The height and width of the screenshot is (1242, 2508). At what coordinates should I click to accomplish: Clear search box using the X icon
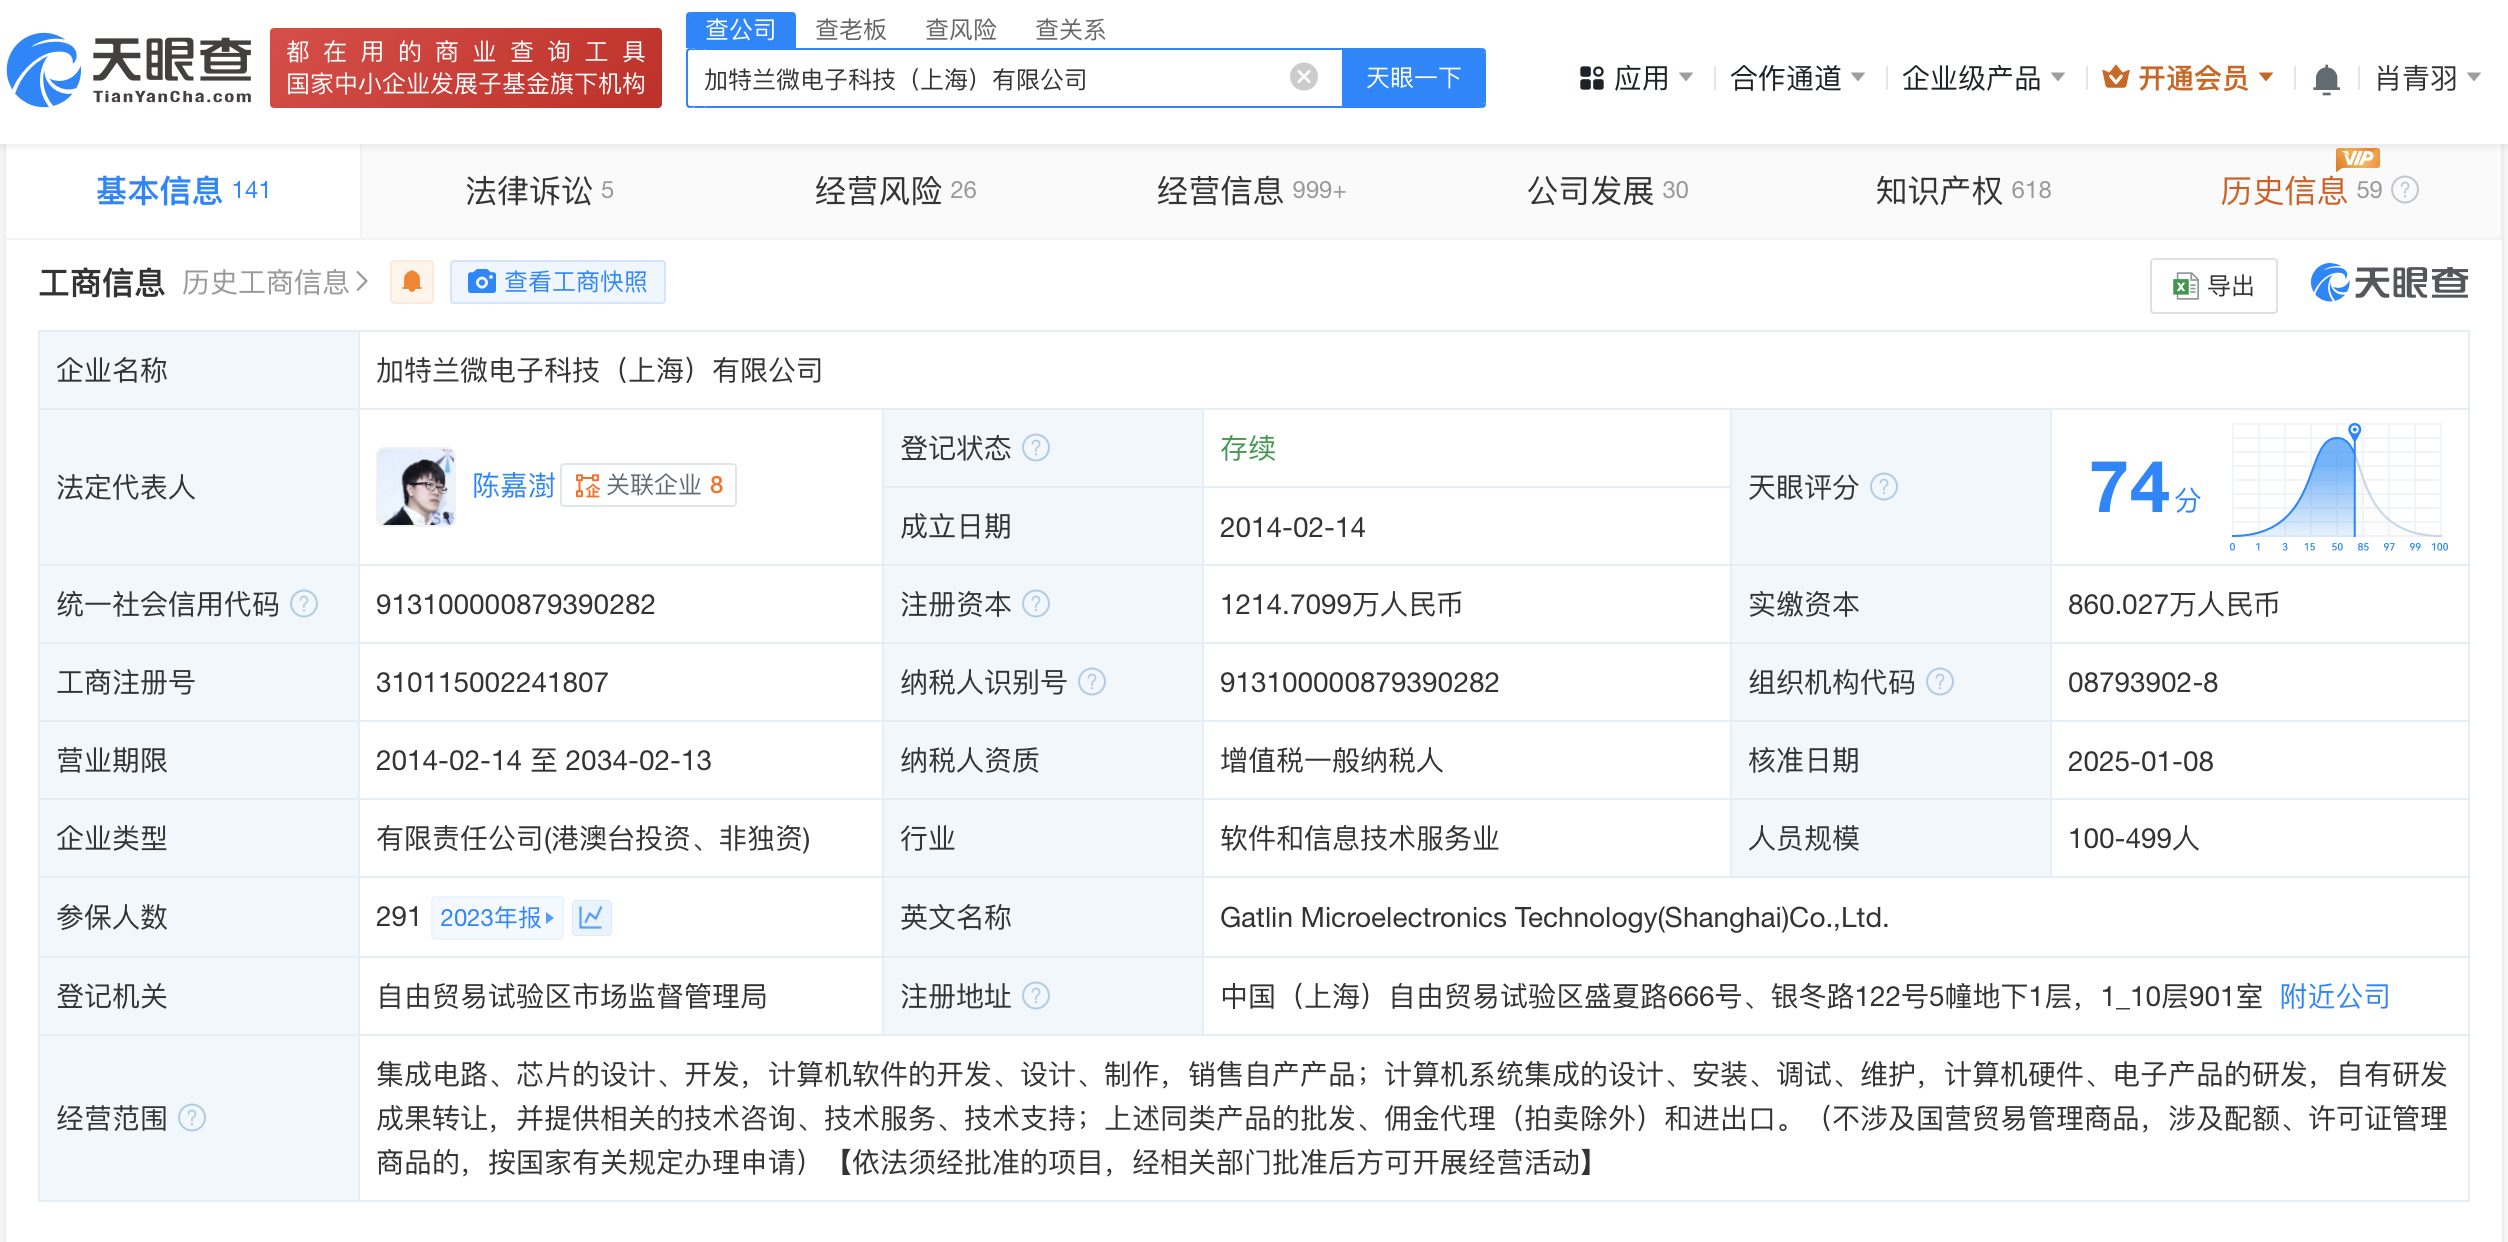pyautogui.click(x=1301, y=76)
